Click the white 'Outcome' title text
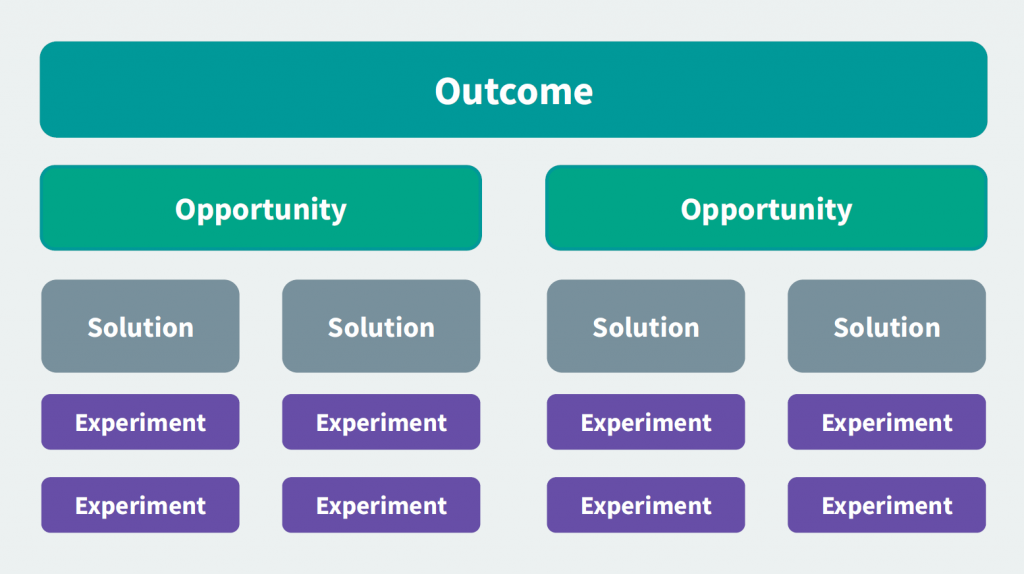Image resolution: width=1024 pixels, height=574 pixels. [513, 91]
